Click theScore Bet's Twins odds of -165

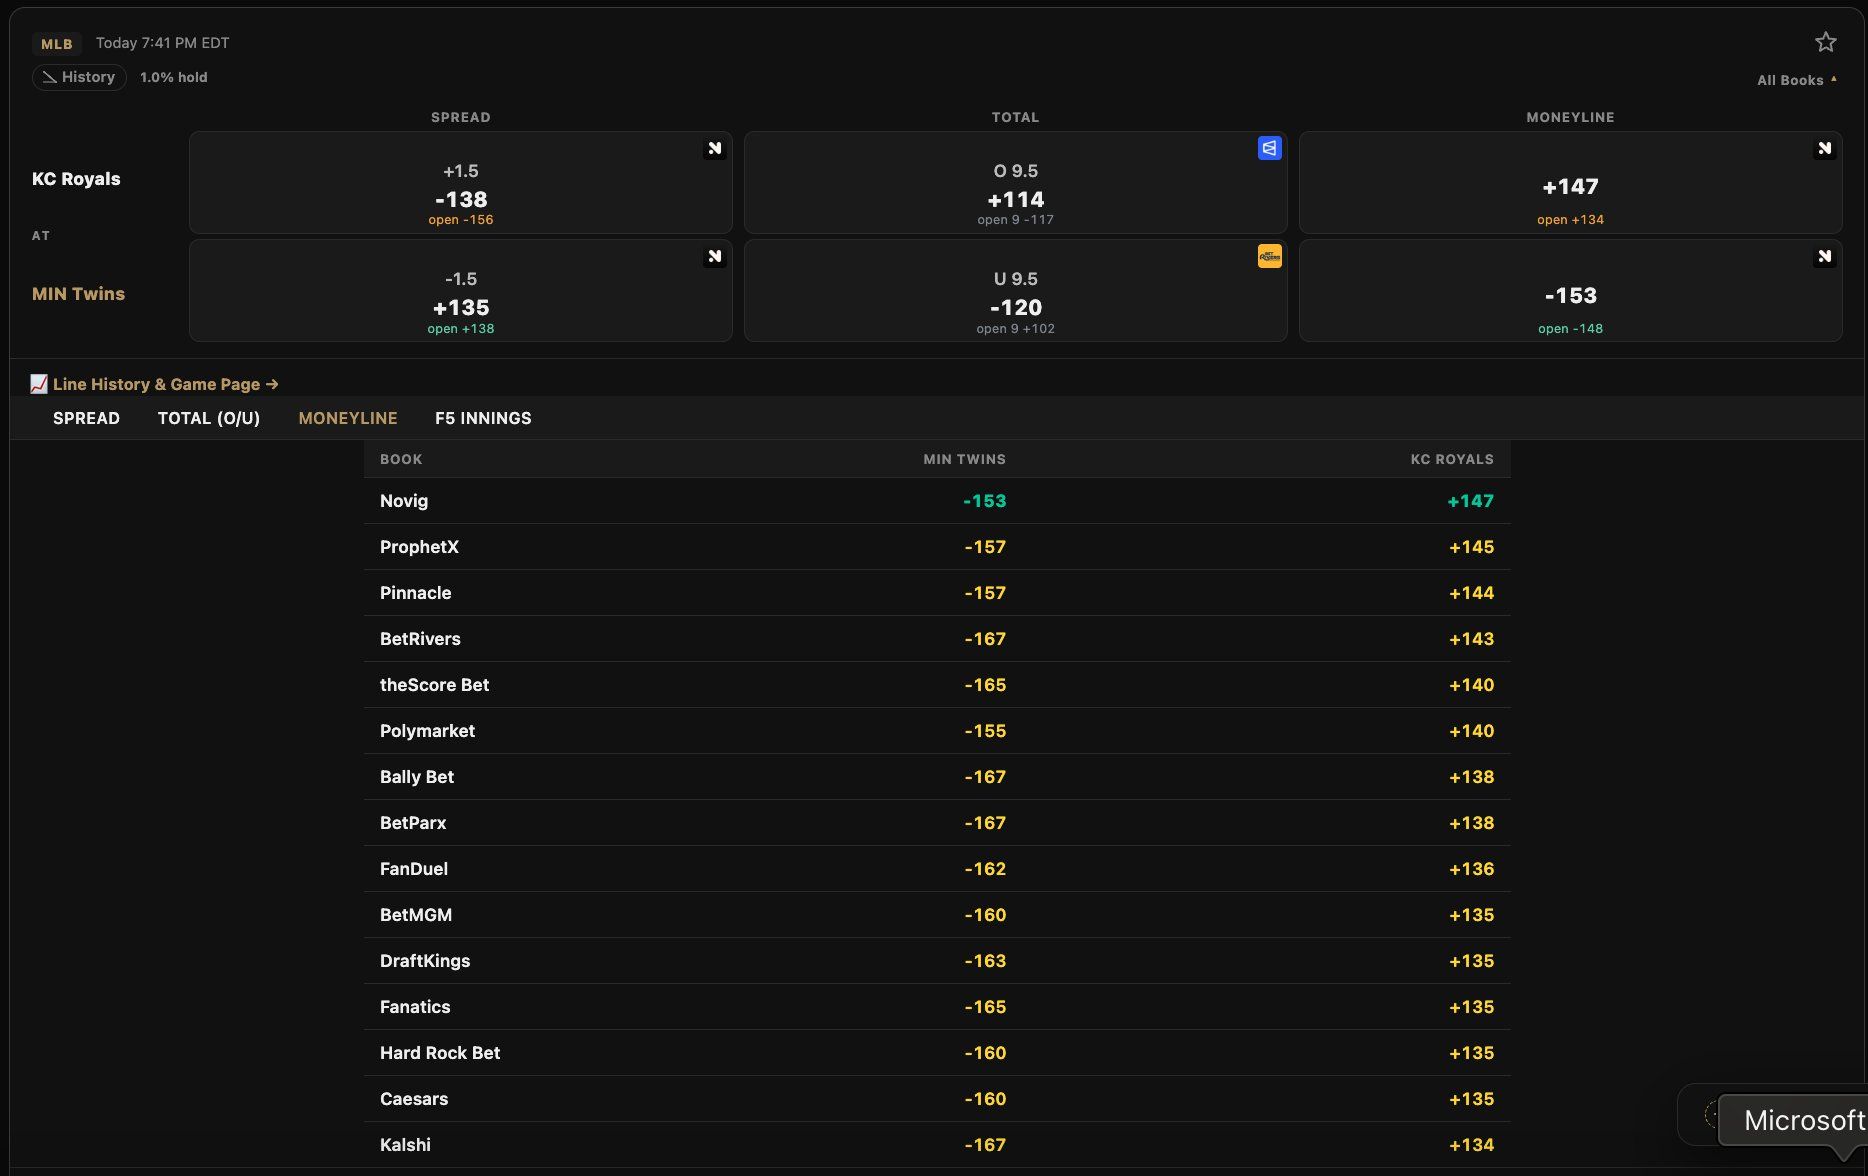[986, 685]
